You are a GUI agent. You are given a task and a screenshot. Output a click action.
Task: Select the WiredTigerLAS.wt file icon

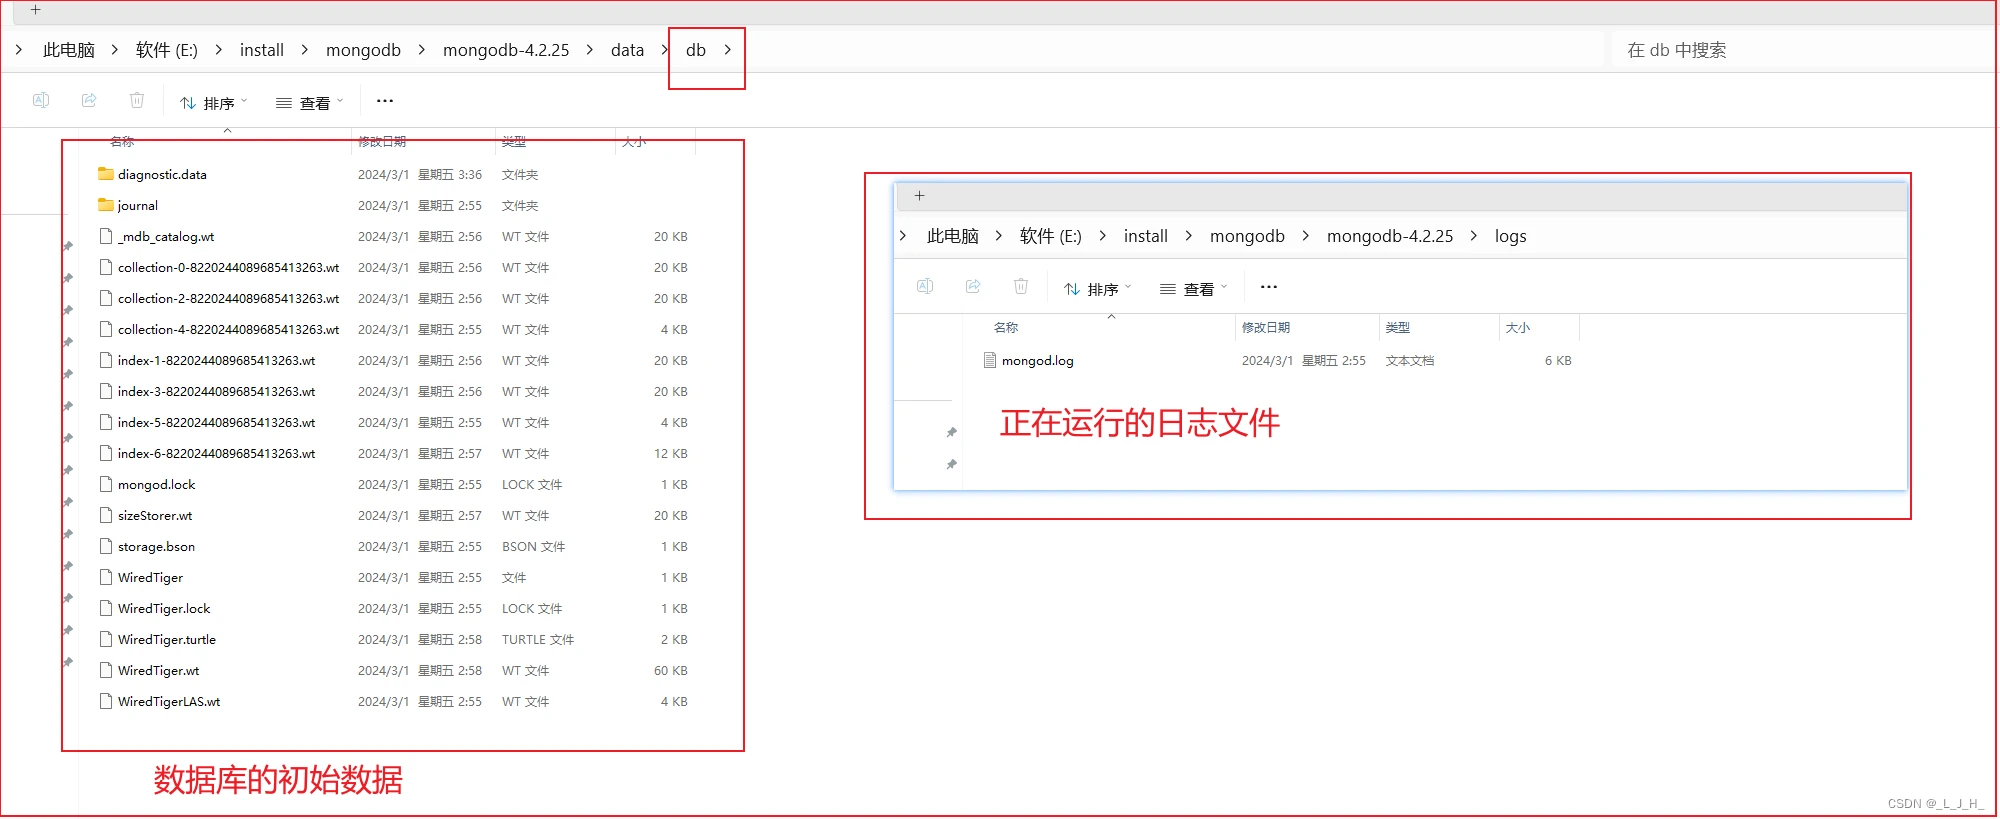coord(106,701)
